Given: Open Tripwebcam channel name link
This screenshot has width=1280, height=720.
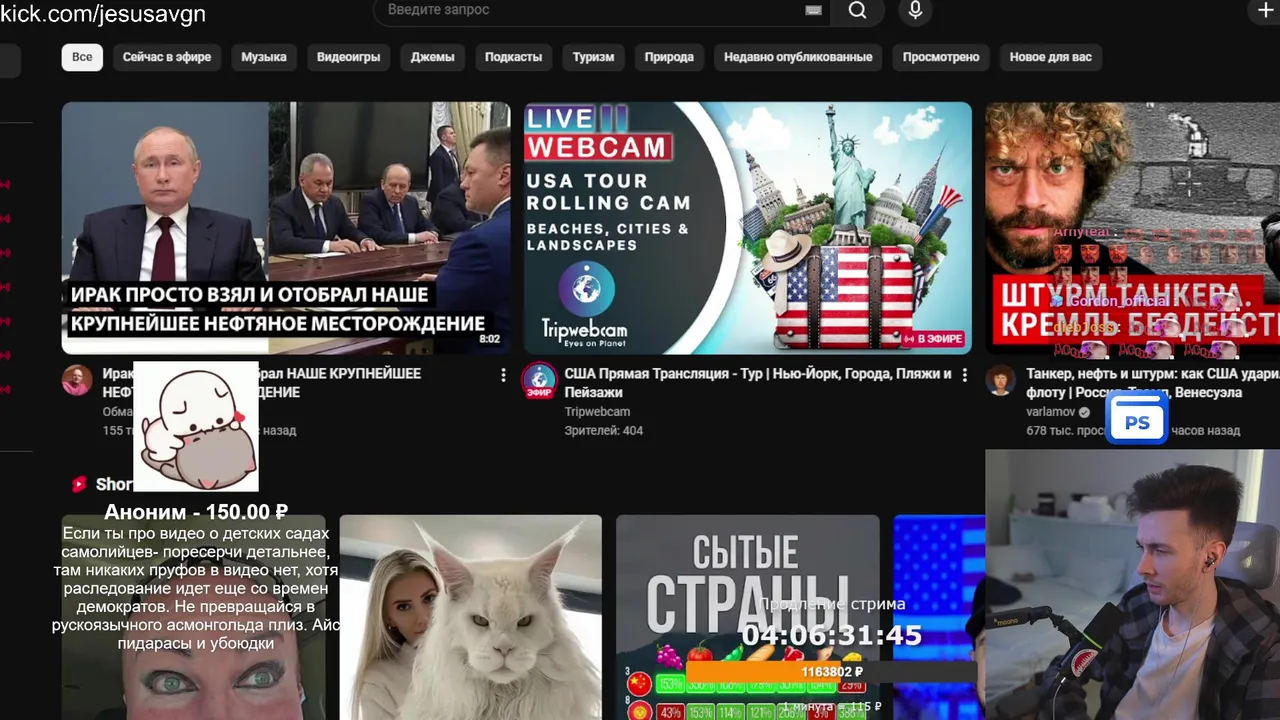Looking at the screenshot, I should point(597,412).
